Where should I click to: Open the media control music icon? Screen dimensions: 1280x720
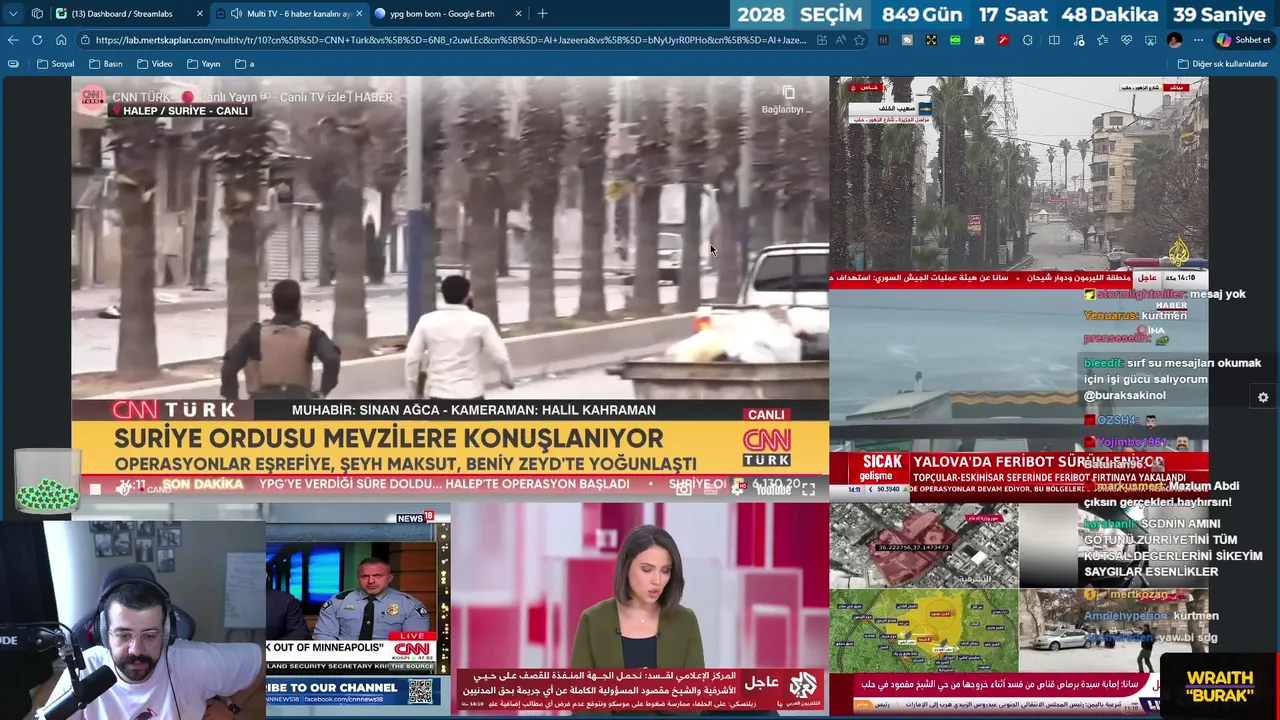1078,40
